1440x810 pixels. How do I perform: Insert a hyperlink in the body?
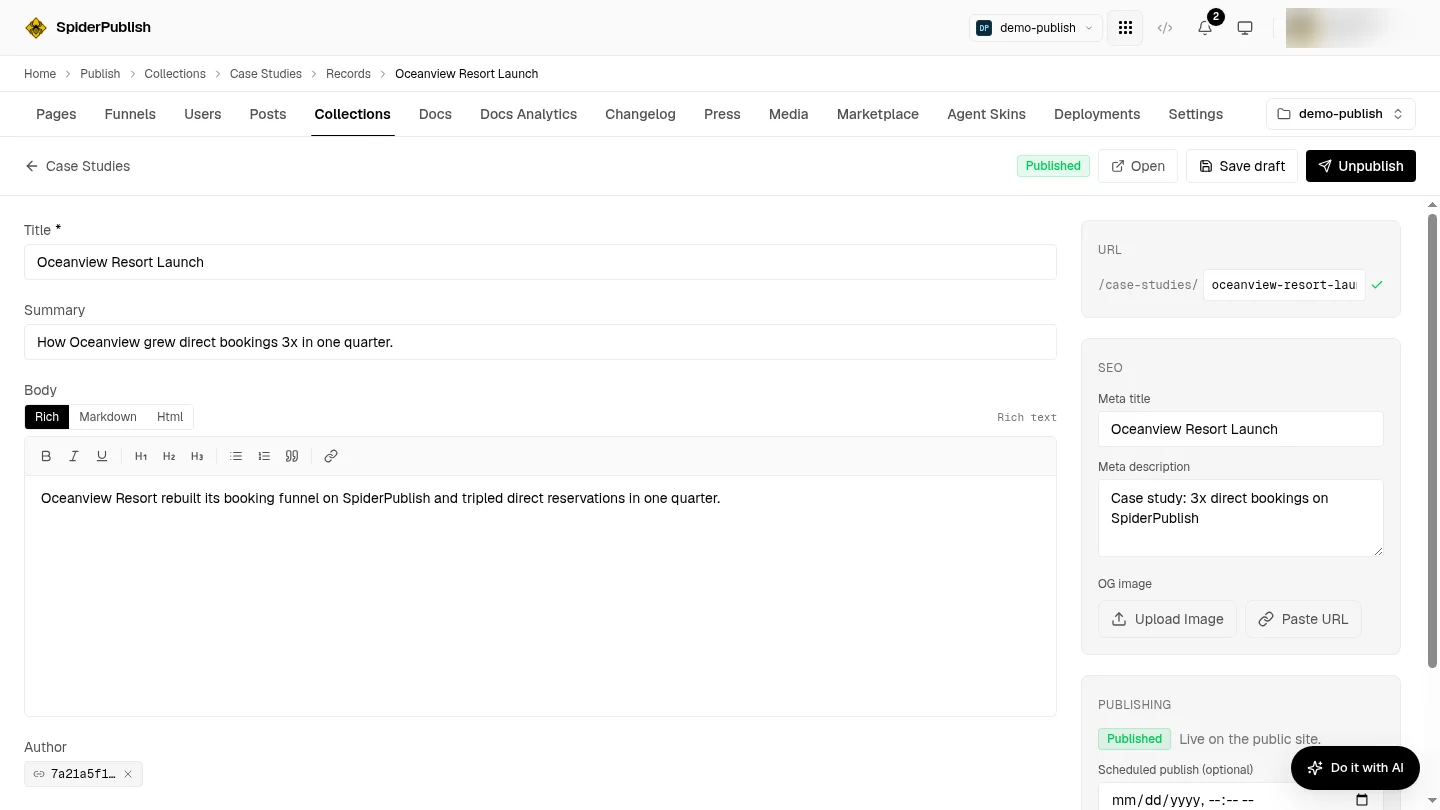click(x=331, y=456)
